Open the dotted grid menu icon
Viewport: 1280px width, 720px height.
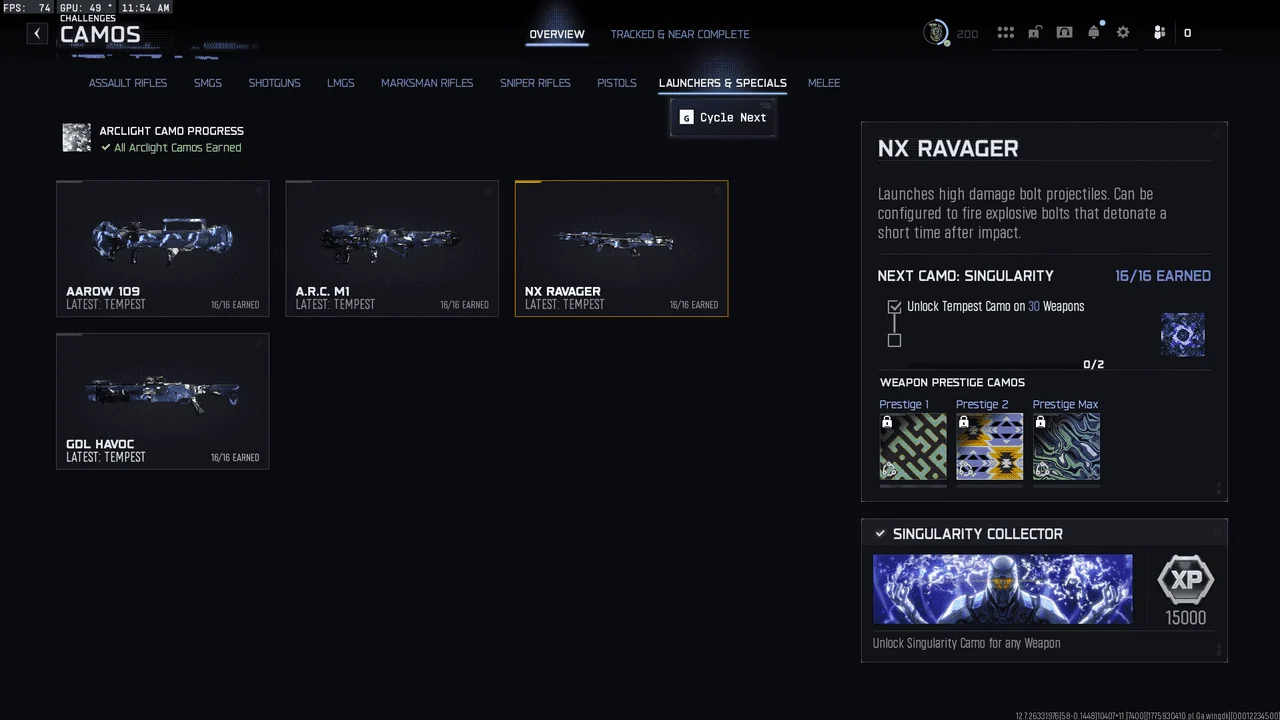pyautogui.click(x=1006, y=33)
